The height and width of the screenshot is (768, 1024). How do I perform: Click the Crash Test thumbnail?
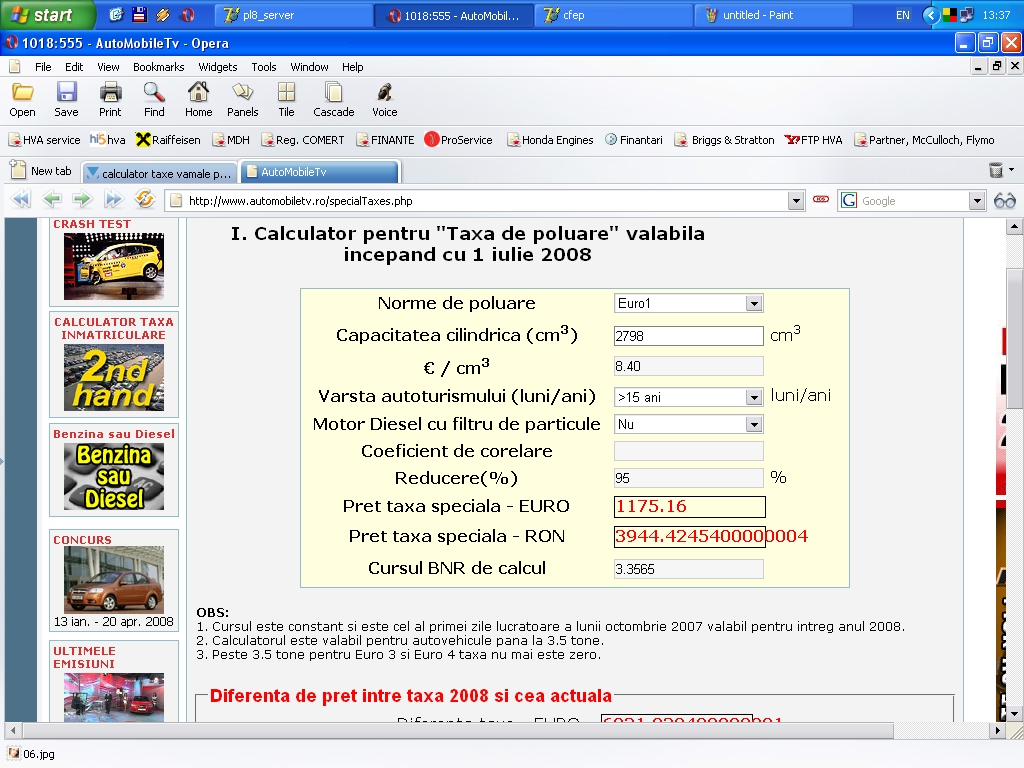click(114, 266)
